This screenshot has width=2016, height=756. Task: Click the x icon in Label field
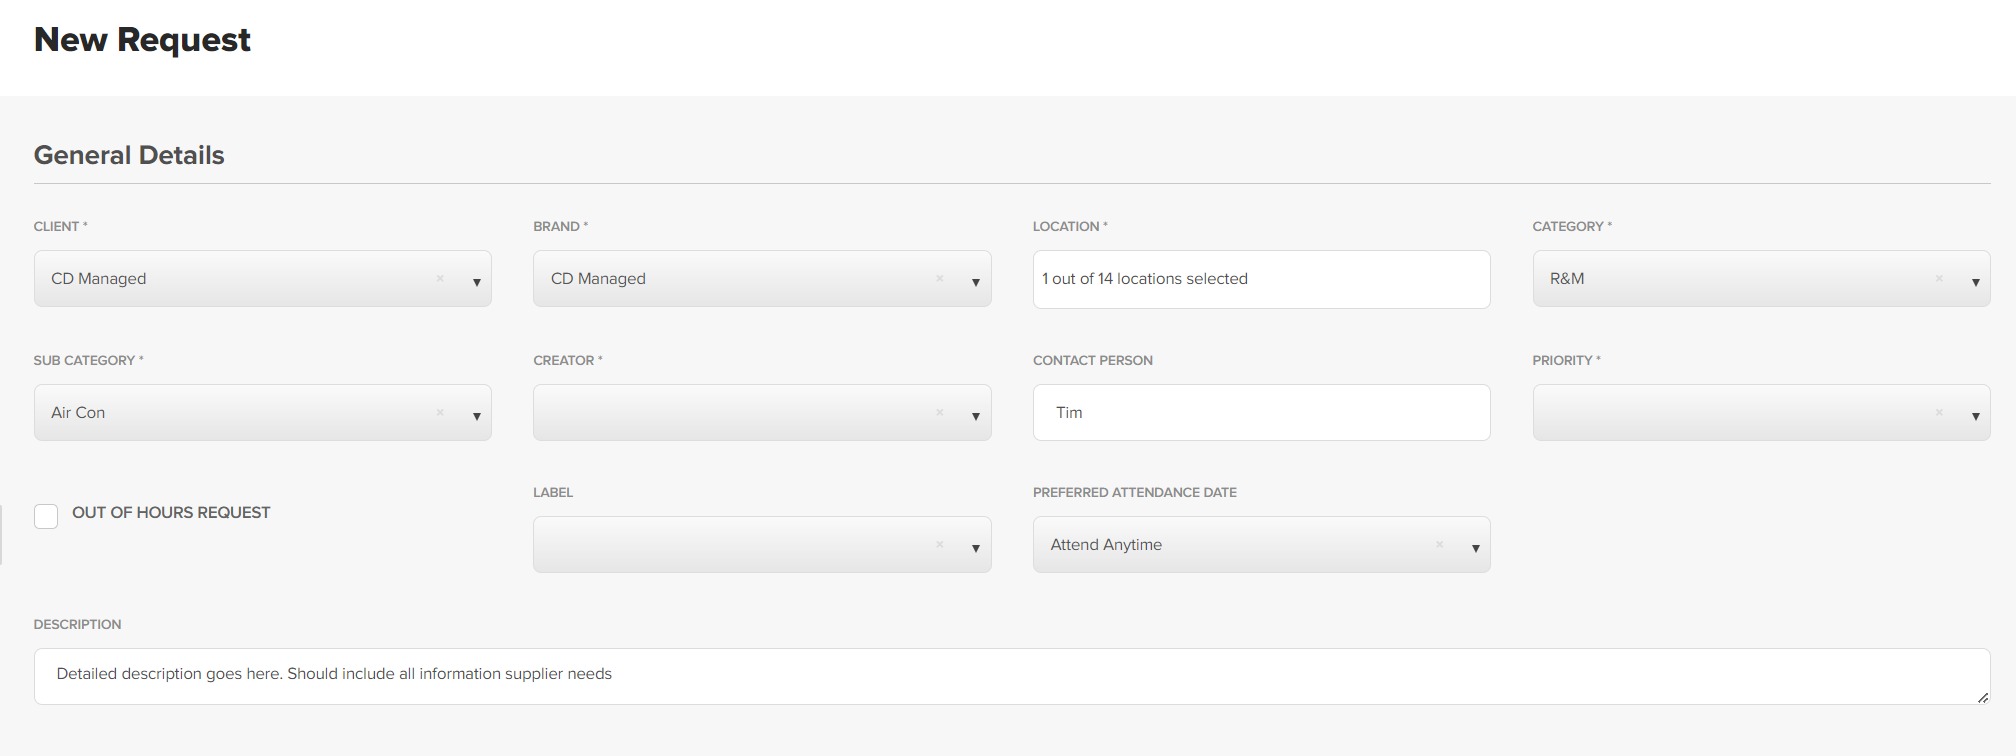click(939, 545)
